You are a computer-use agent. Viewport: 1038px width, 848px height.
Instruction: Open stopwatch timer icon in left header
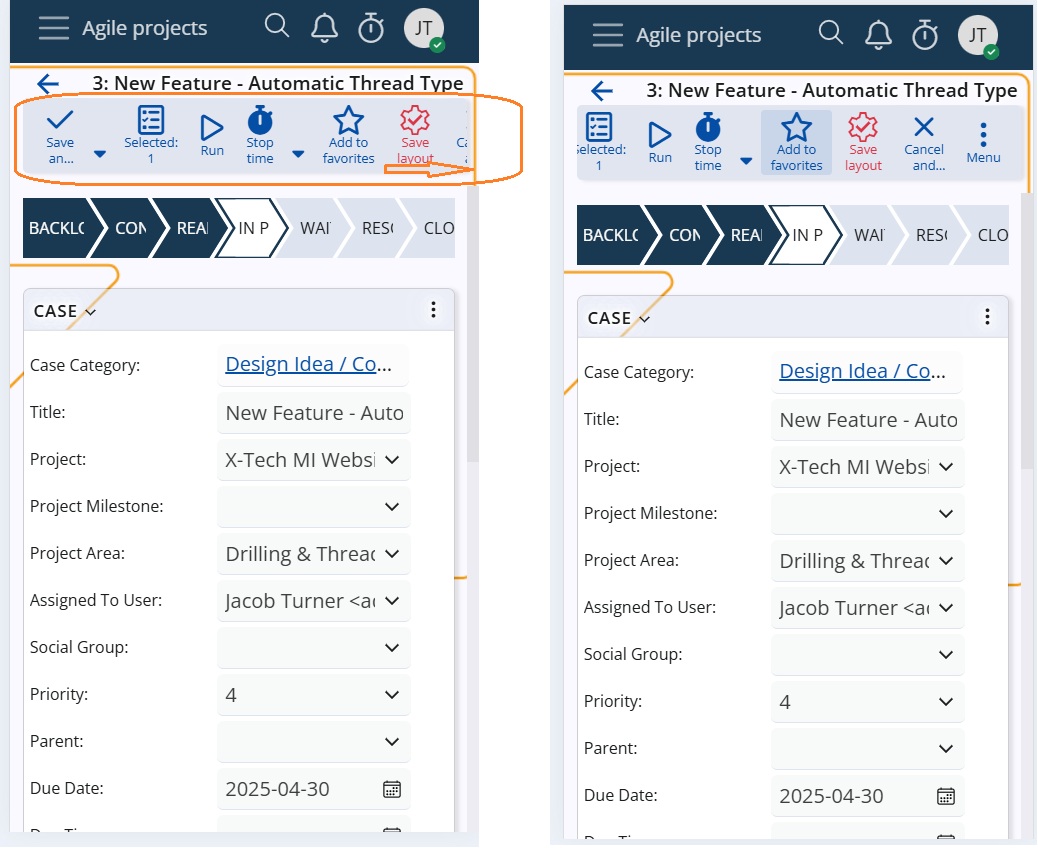pos(371,28)
